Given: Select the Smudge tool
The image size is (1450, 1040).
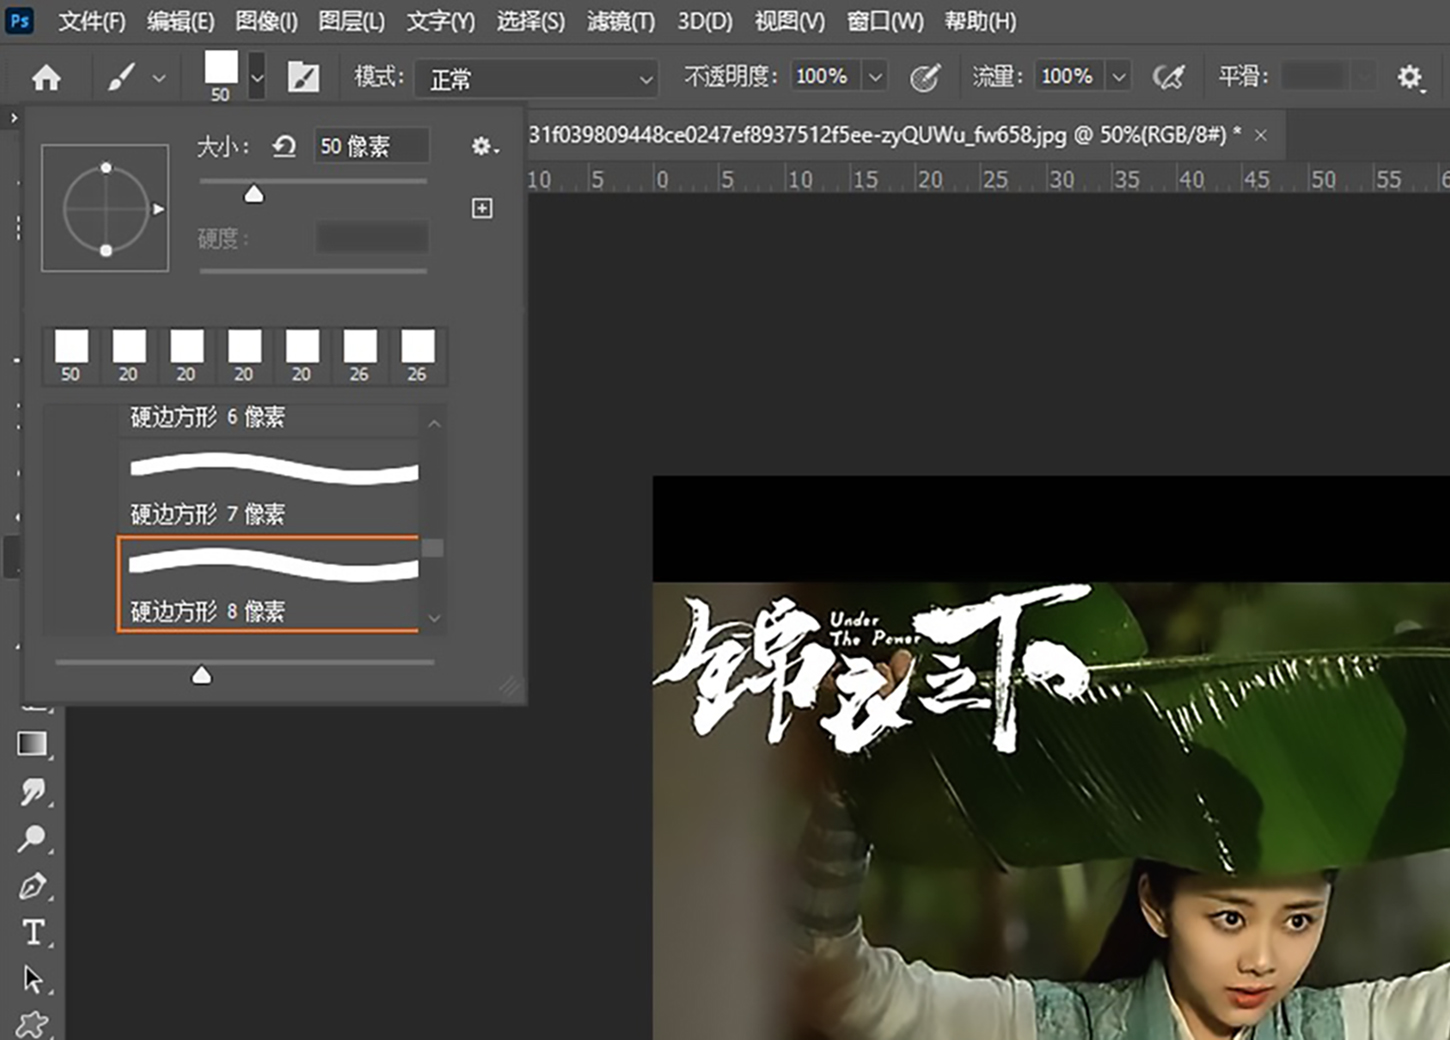Looking at the screenshot, I should (34, 792).
